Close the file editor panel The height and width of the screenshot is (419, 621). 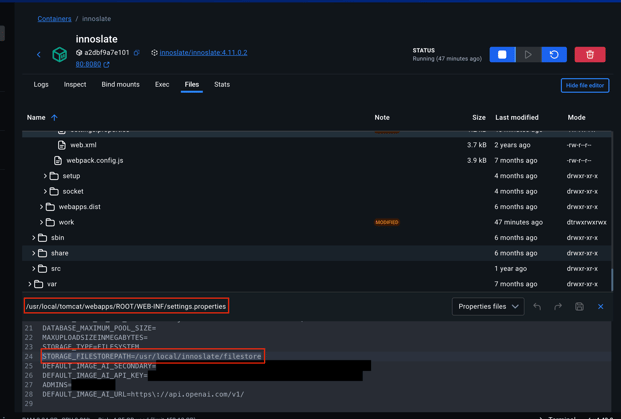pyautogui.click(x=600, y=307)
